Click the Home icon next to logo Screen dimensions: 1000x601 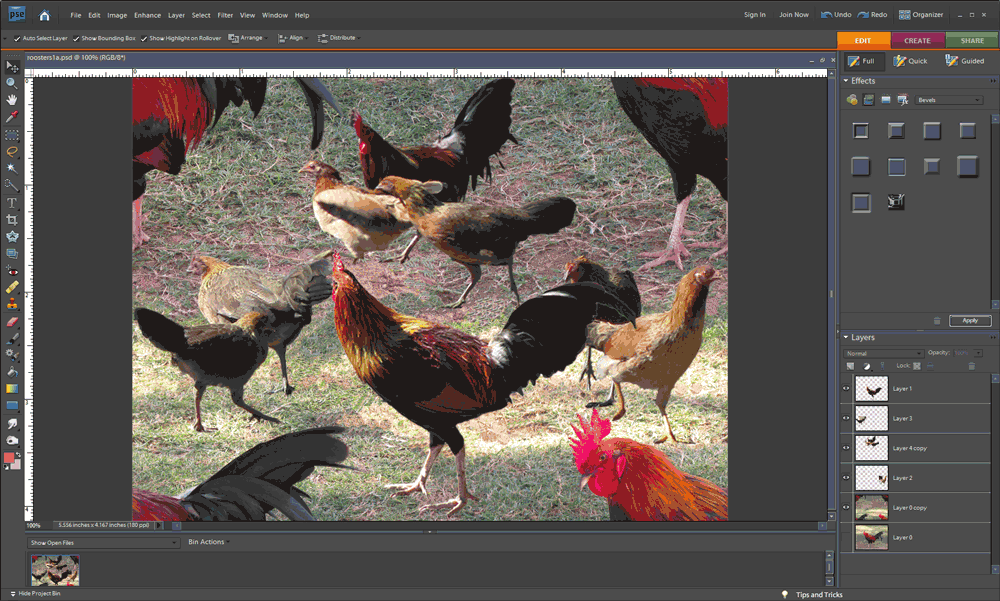44,15
